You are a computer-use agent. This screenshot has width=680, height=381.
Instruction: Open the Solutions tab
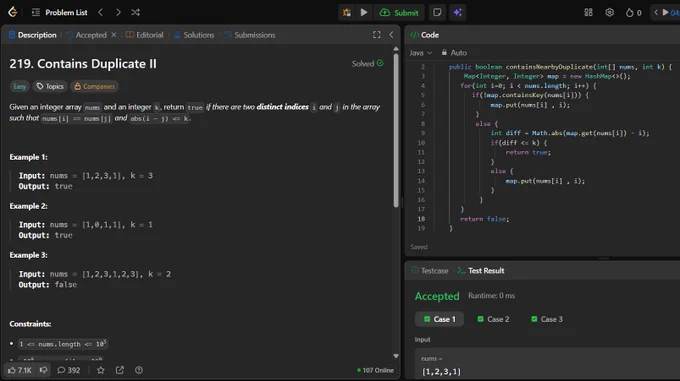click(194, 35)
